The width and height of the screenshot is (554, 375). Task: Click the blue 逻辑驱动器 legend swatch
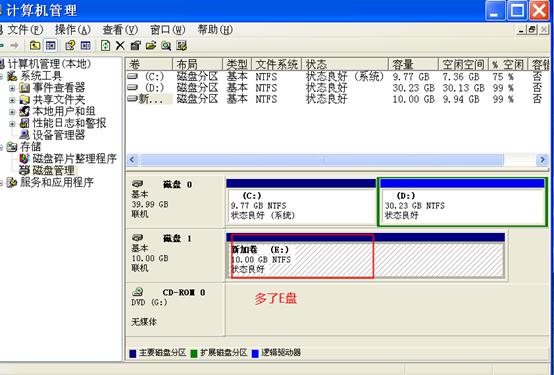pos(255,353)
